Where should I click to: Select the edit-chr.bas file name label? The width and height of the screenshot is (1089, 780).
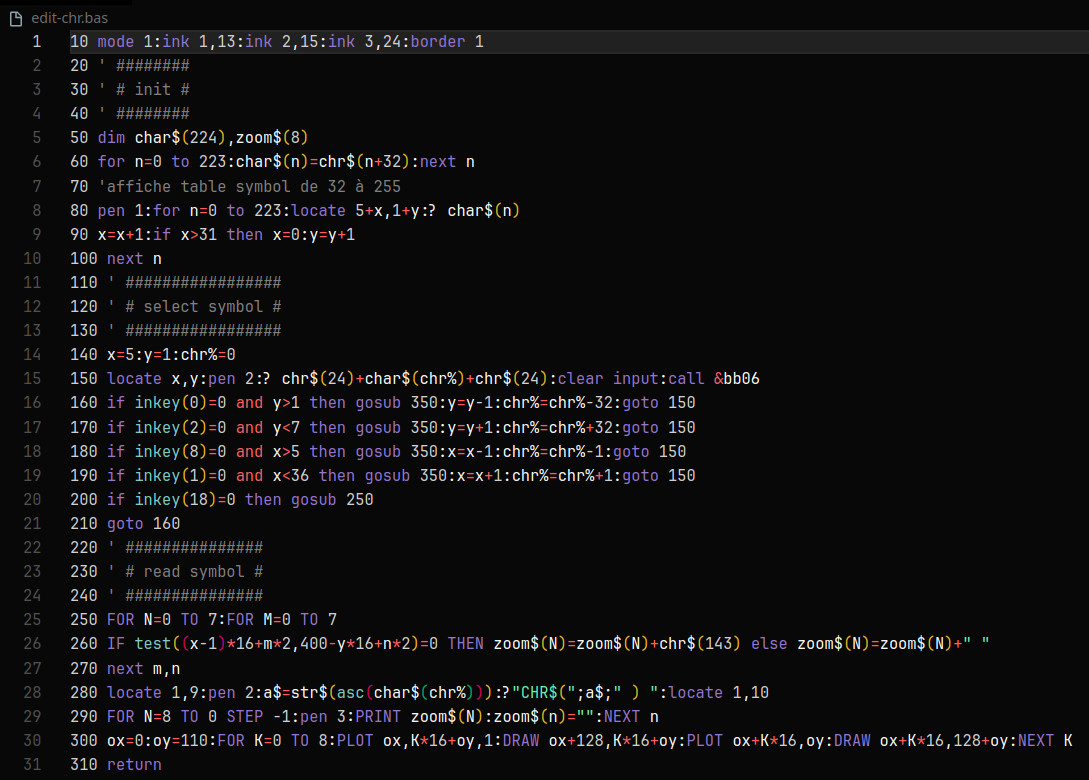coord(70,18)
